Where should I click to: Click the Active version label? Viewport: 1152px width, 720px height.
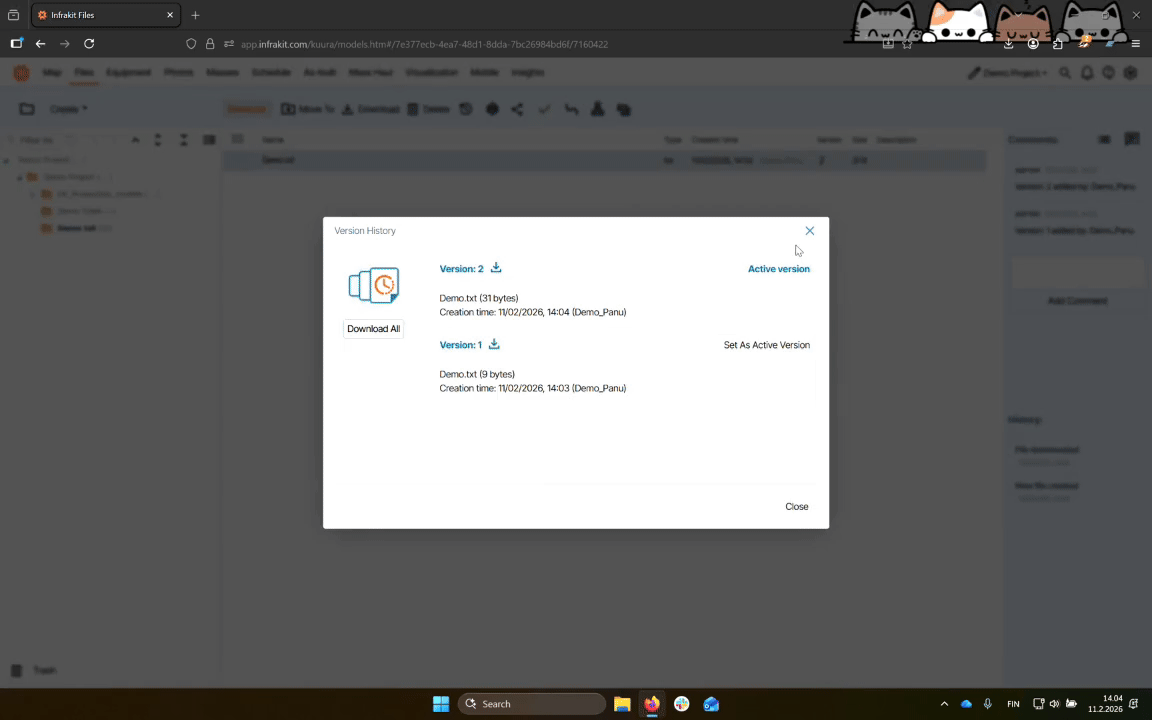pyautogui.click(x=779, y=269)
